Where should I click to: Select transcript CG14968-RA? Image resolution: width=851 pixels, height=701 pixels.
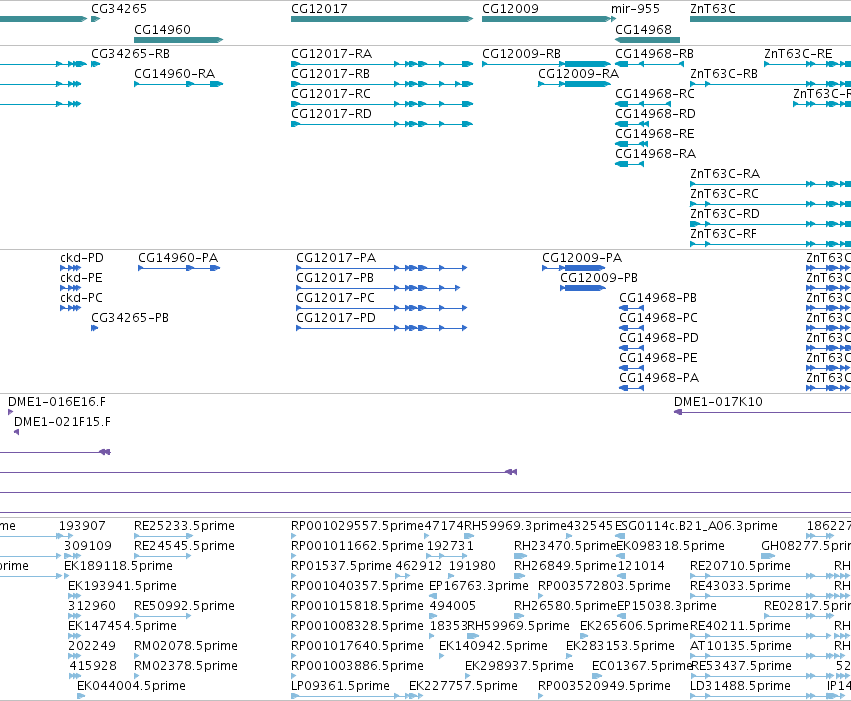tap(655, 154)
